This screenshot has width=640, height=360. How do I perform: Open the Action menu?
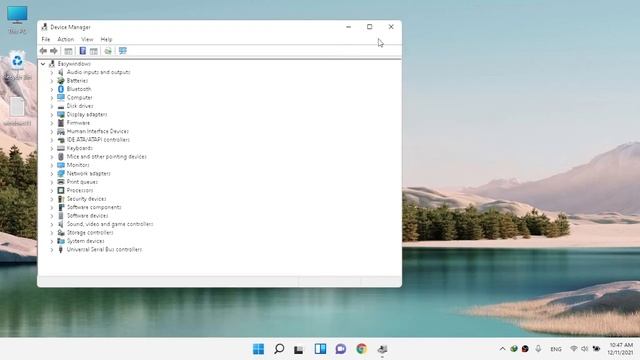pos(66,40)
